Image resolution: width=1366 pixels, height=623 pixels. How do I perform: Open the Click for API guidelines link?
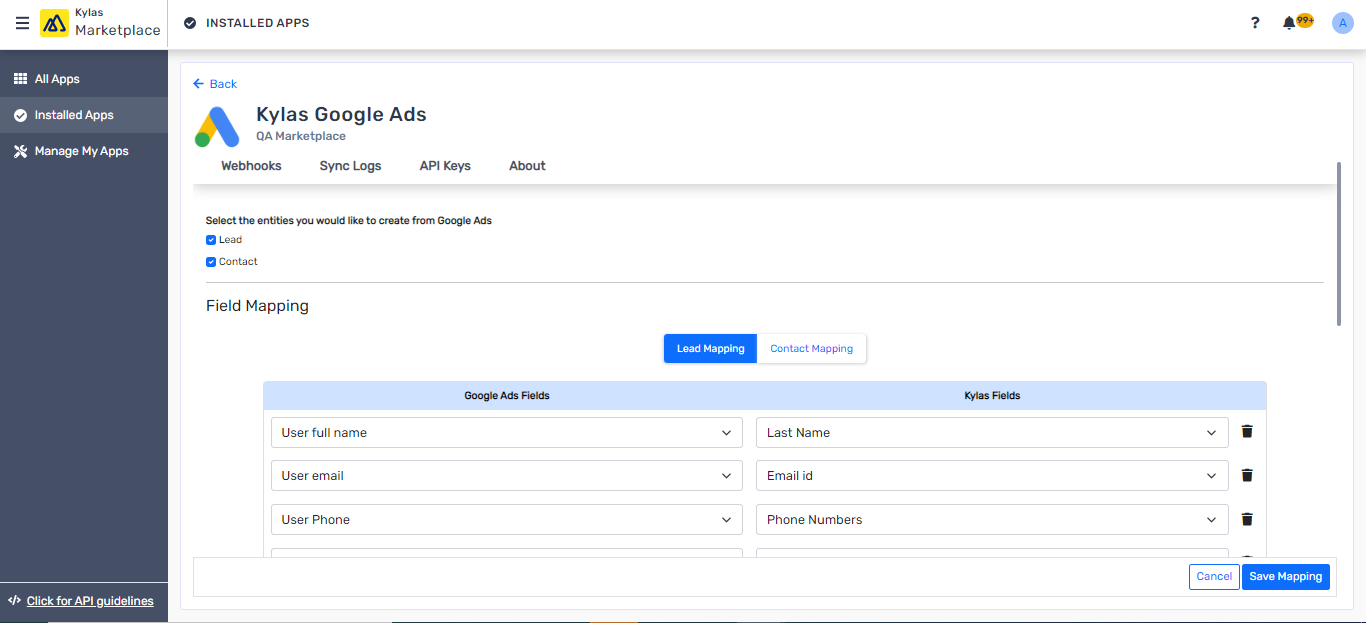(90, 601)
